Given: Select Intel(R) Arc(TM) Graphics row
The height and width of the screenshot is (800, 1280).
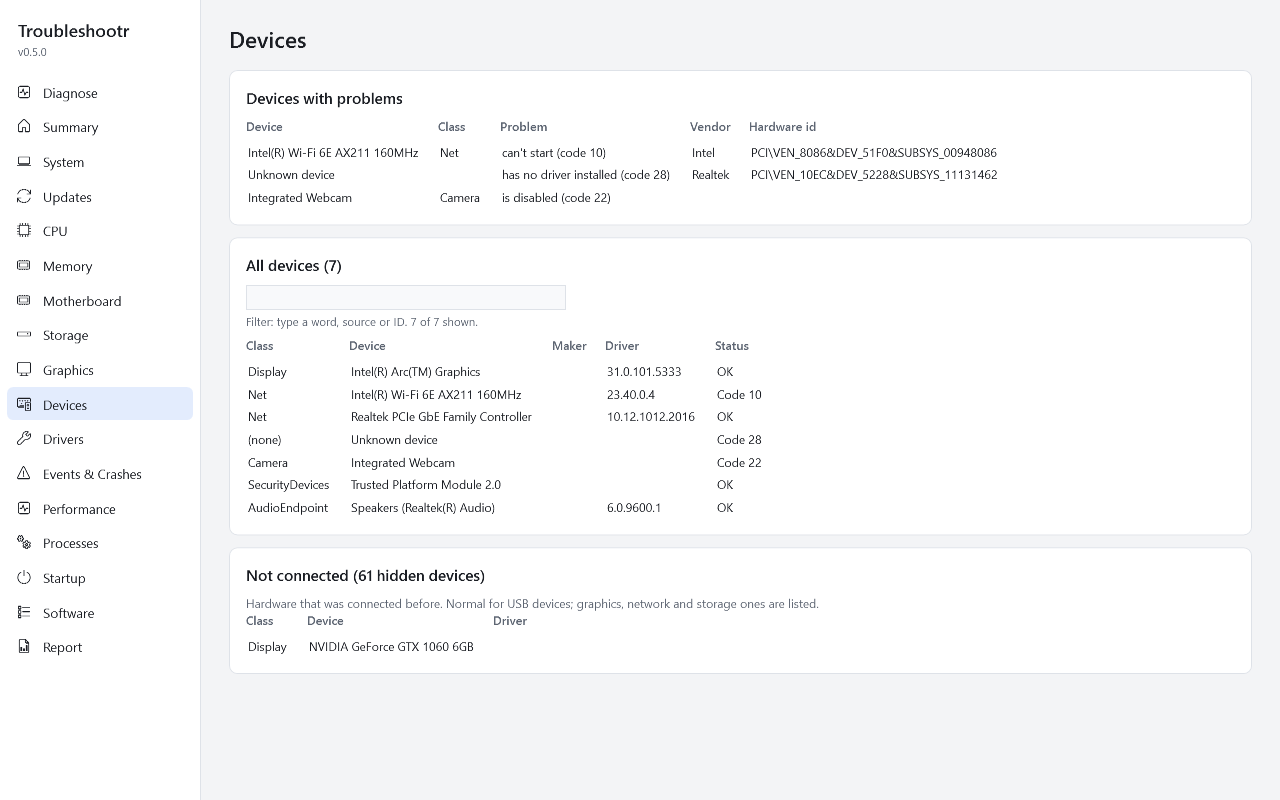Looking at the screenshot, I should (x=505, y=372).
